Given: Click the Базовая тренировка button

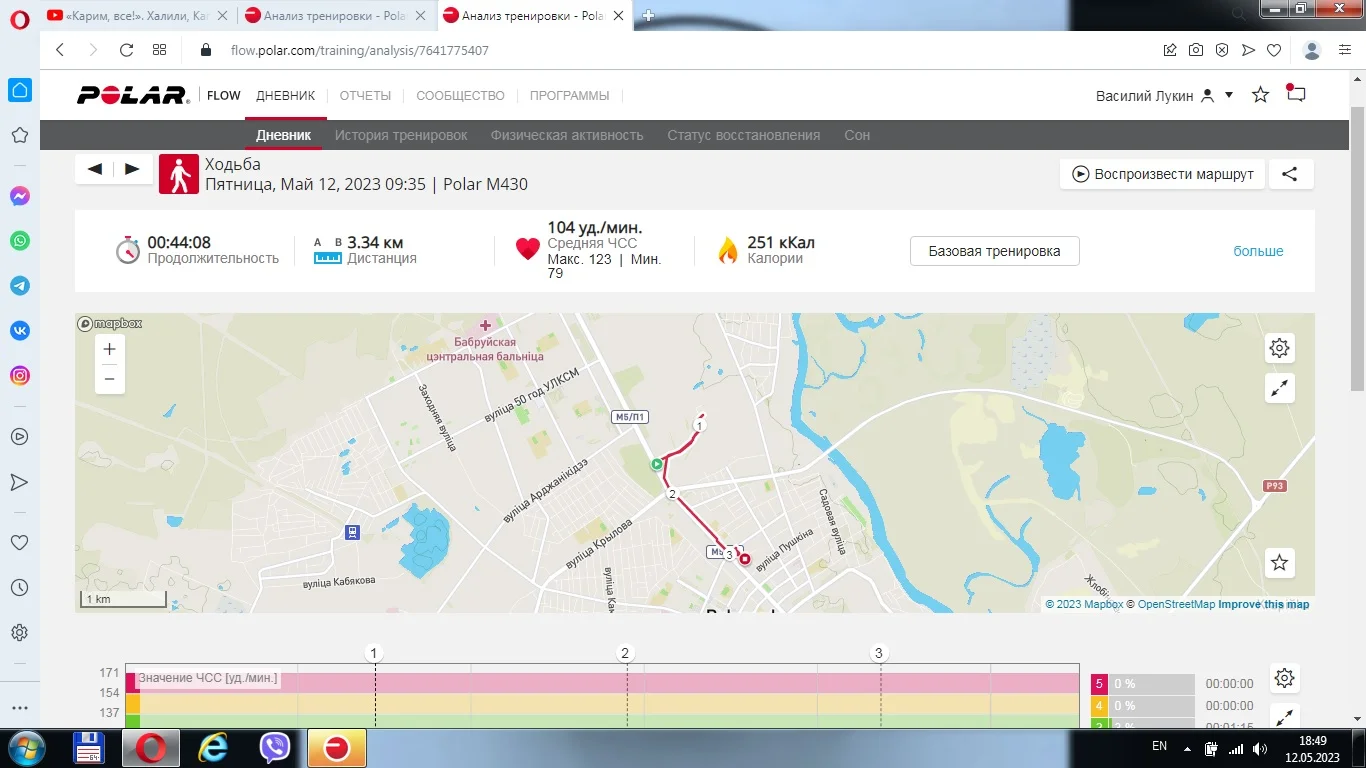Looking at the screenshot, I should pyautogui.click(x=994, y=251).
